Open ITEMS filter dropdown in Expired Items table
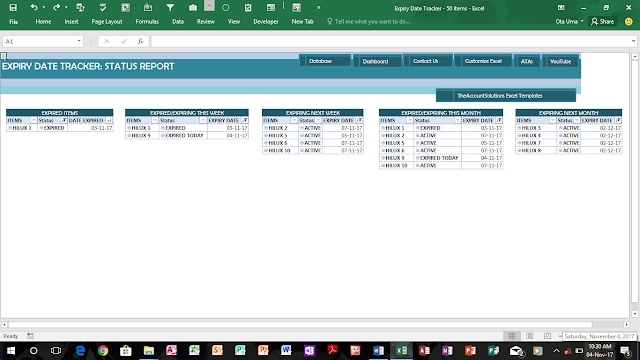The height and width of the screenshot is (360, 640). click(x=33, y=120)
